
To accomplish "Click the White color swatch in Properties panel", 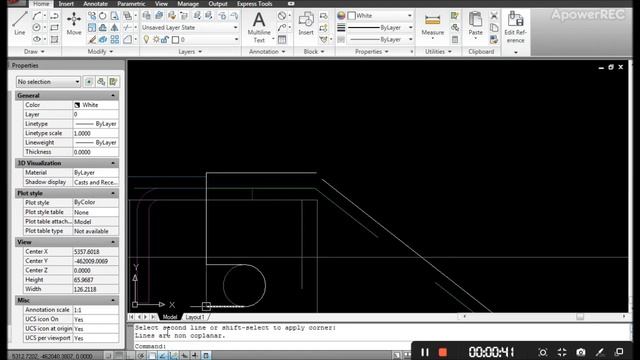I will 352,16.
